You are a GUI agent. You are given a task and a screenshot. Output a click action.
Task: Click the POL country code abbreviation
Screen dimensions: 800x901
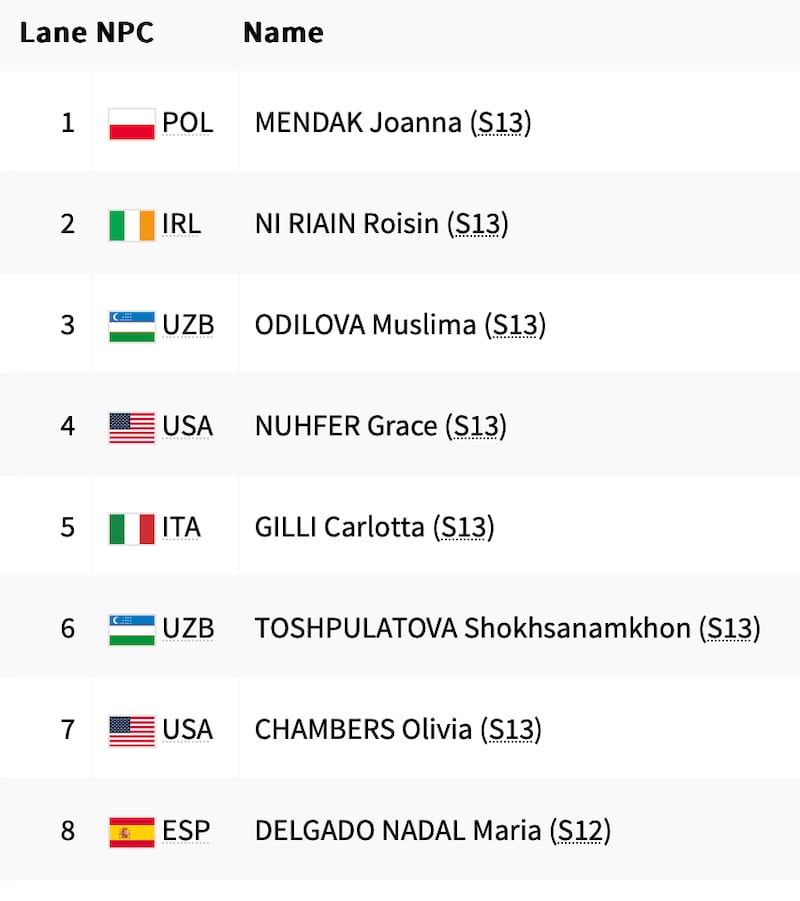point(188,124)
